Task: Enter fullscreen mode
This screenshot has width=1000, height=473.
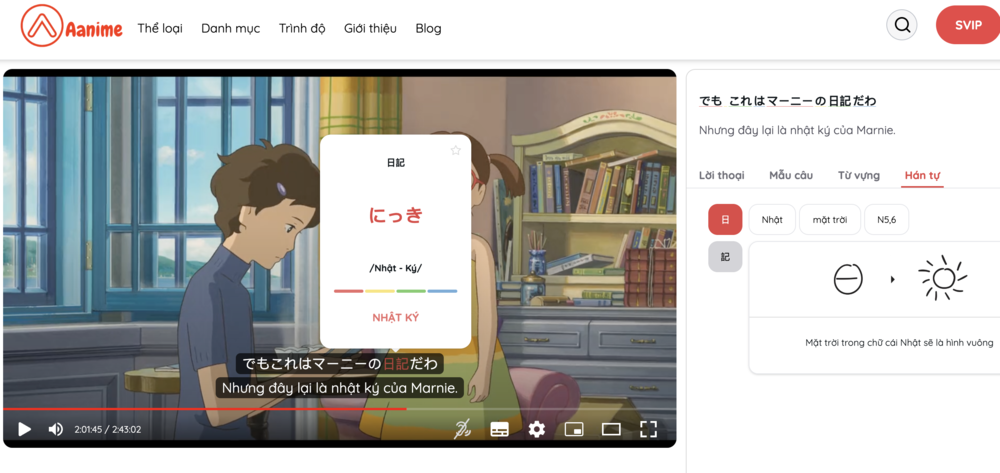Action: pyautogui.click(x=648, y=429)
